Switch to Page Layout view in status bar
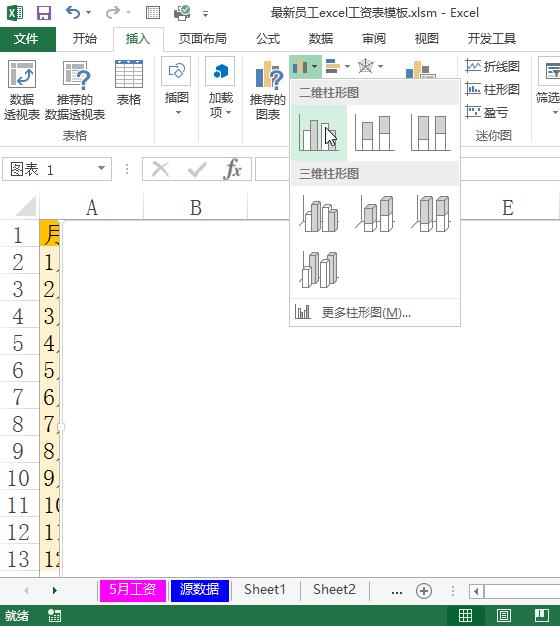This screenshot has height=626, width=560. [x=504, y=615]
